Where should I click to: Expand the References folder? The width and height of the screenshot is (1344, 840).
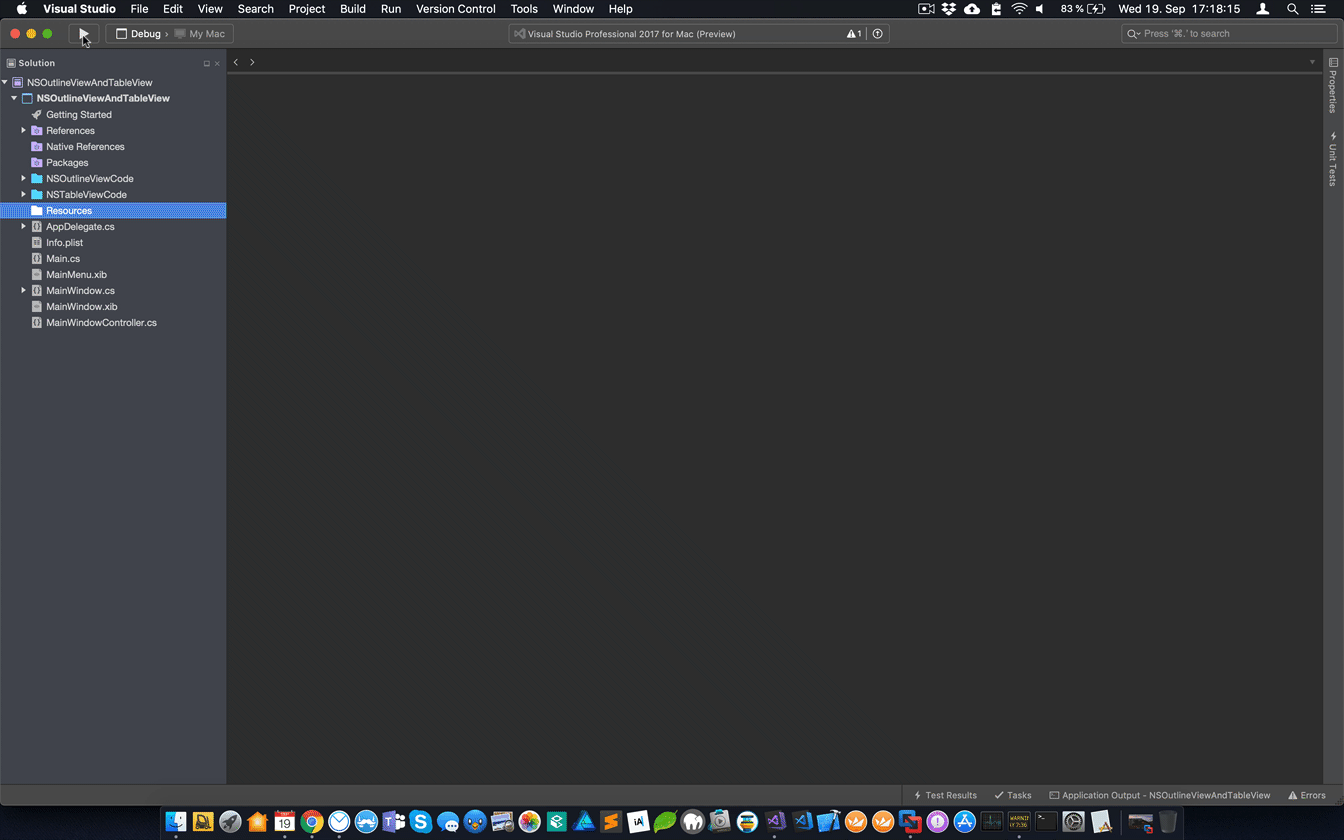point(23,131)
